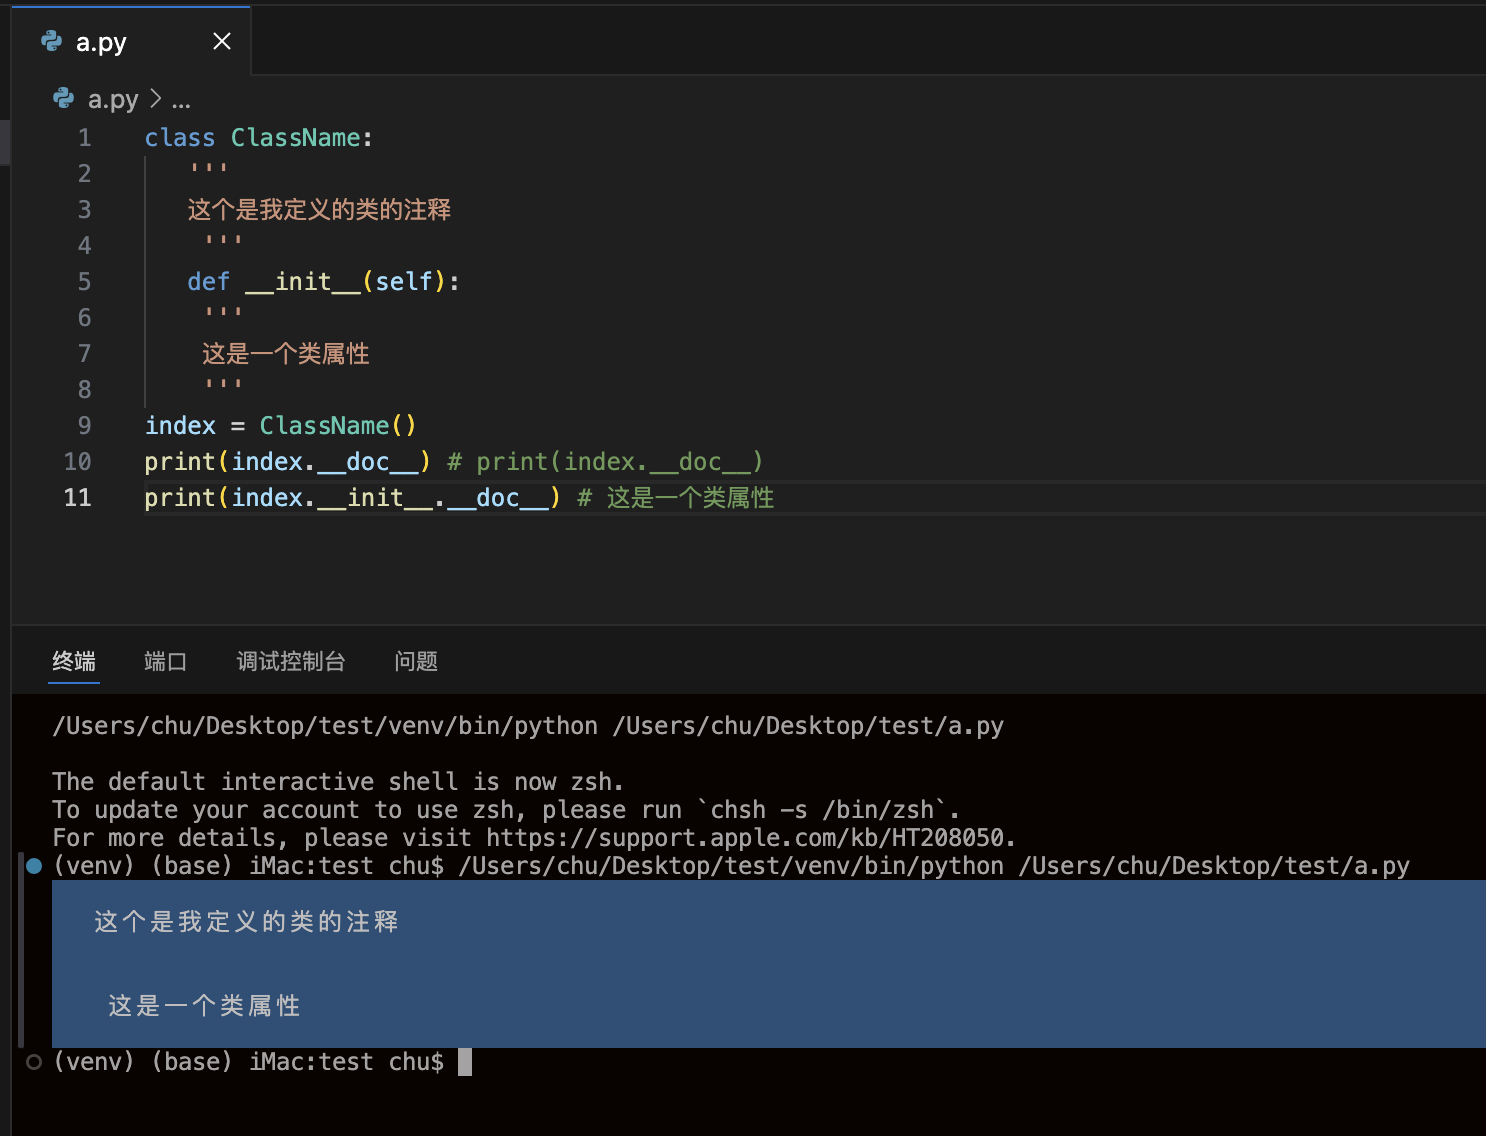This screenshot has width=1486, height=1136.
Task: Select a.py in the breadcrumb path
Action: (113, 100)
